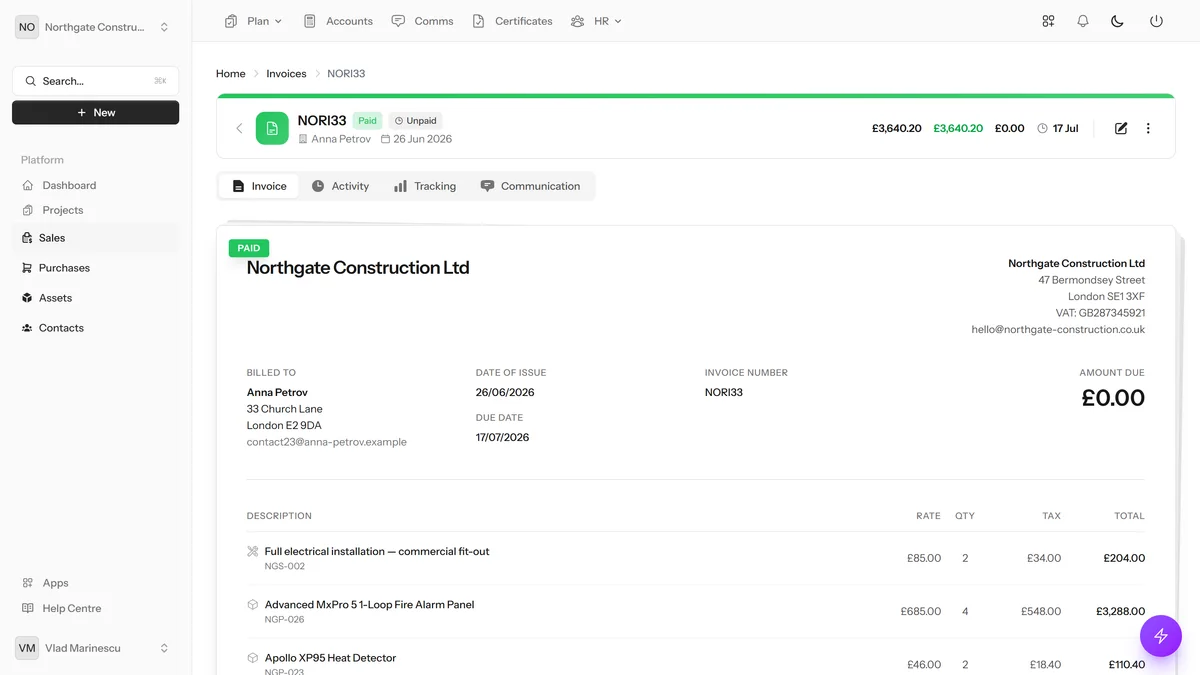1200x675 pixels.
Task: Click the building icon beside Anna Petrov
Action: click(x=303, y=139)
